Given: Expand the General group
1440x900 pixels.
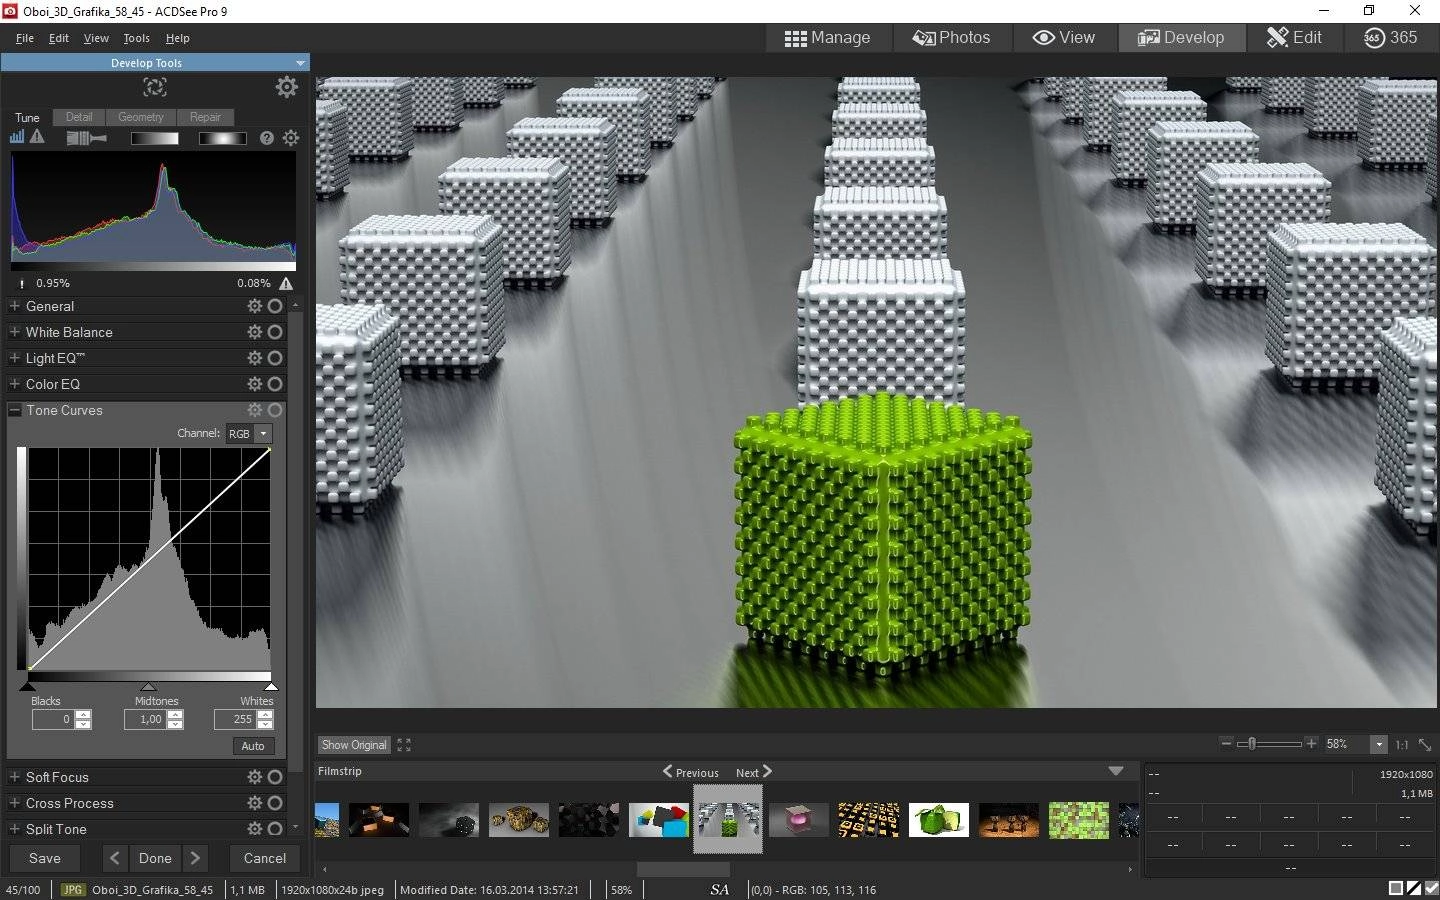Looking at the screenshot, I should (15, 306).
